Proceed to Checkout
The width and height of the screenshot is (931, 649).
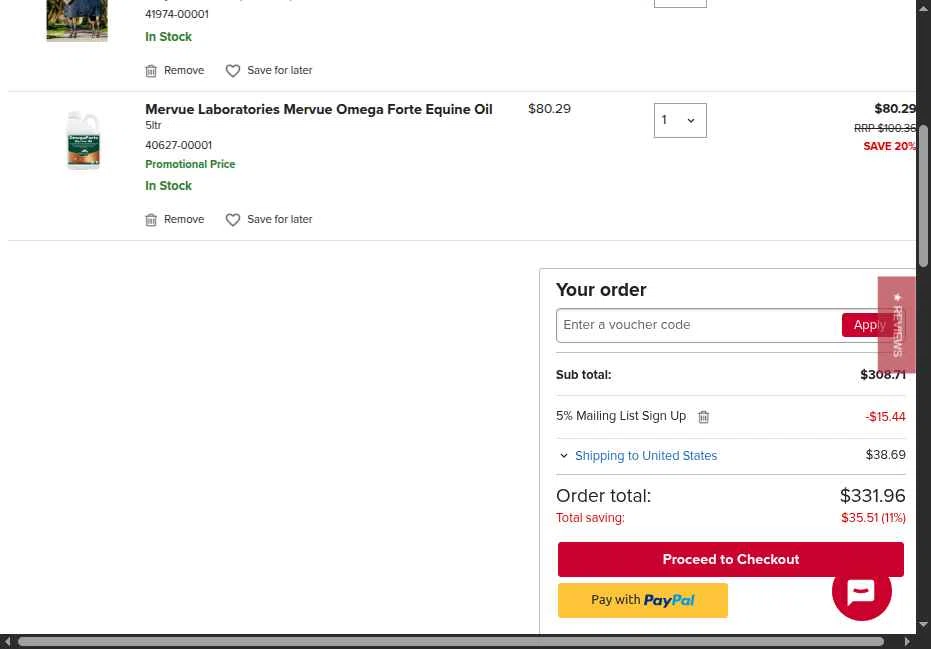tap(731, 559)
